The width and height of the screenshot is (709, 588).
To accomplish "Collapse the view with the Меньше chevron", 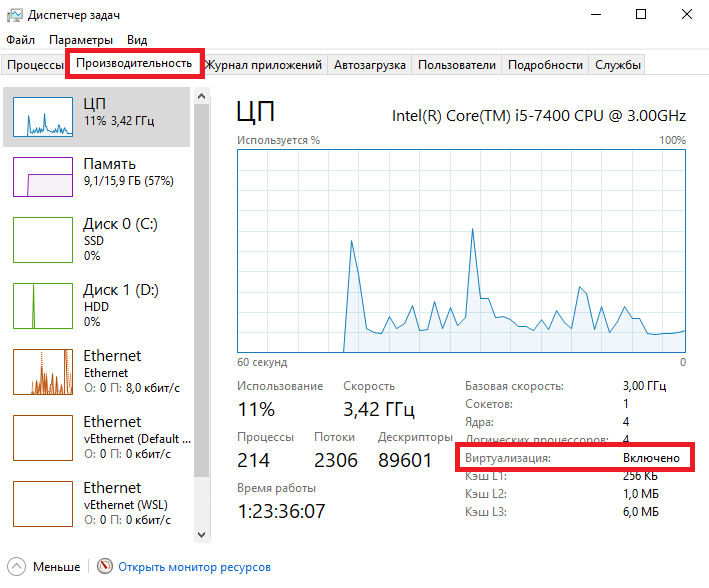I will pyautogui.click(x=16, y=567).
